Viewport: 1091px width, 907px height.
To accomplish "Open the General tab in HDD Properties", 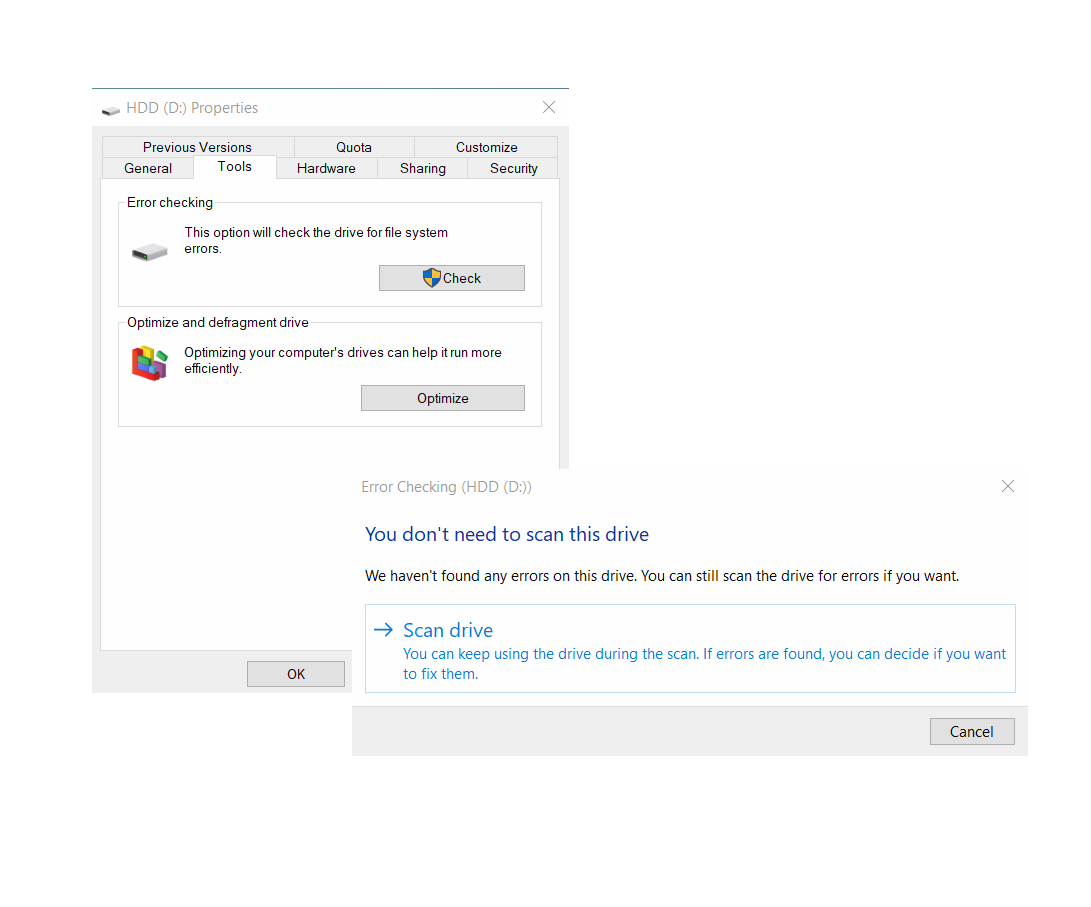I will click(x=148, y=168).
